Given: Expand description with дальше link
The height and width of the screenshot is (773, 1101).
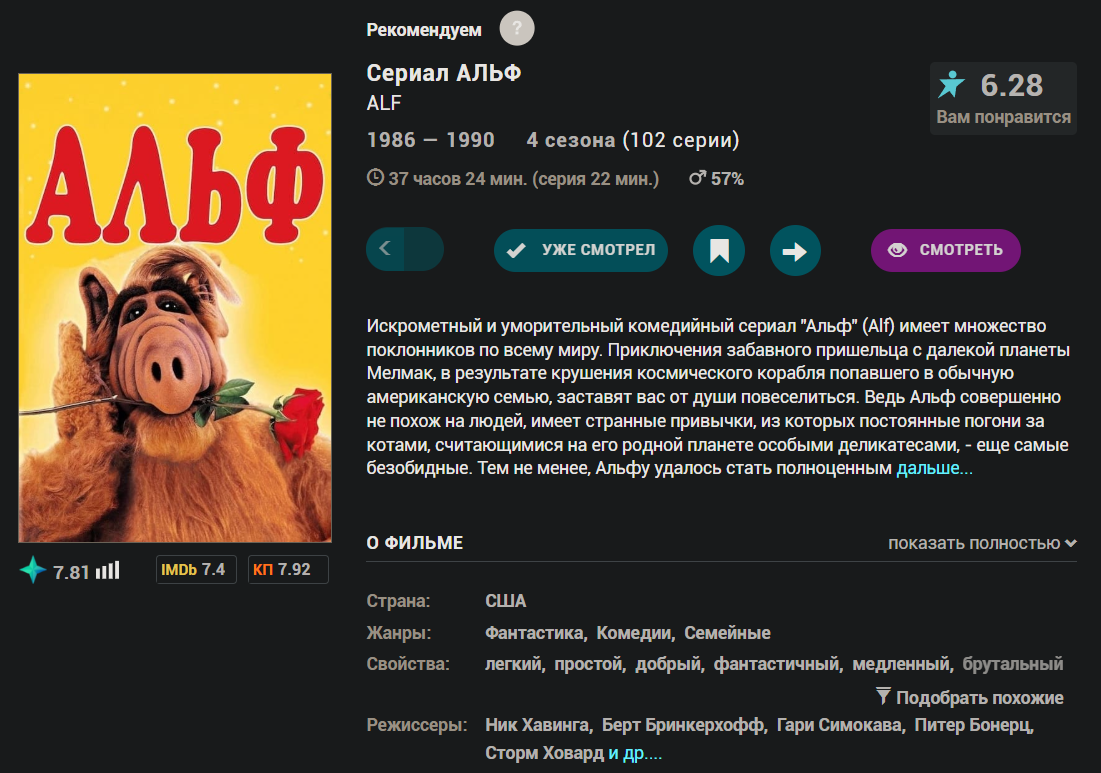Looking at the screenshot, I should (934, 468).
